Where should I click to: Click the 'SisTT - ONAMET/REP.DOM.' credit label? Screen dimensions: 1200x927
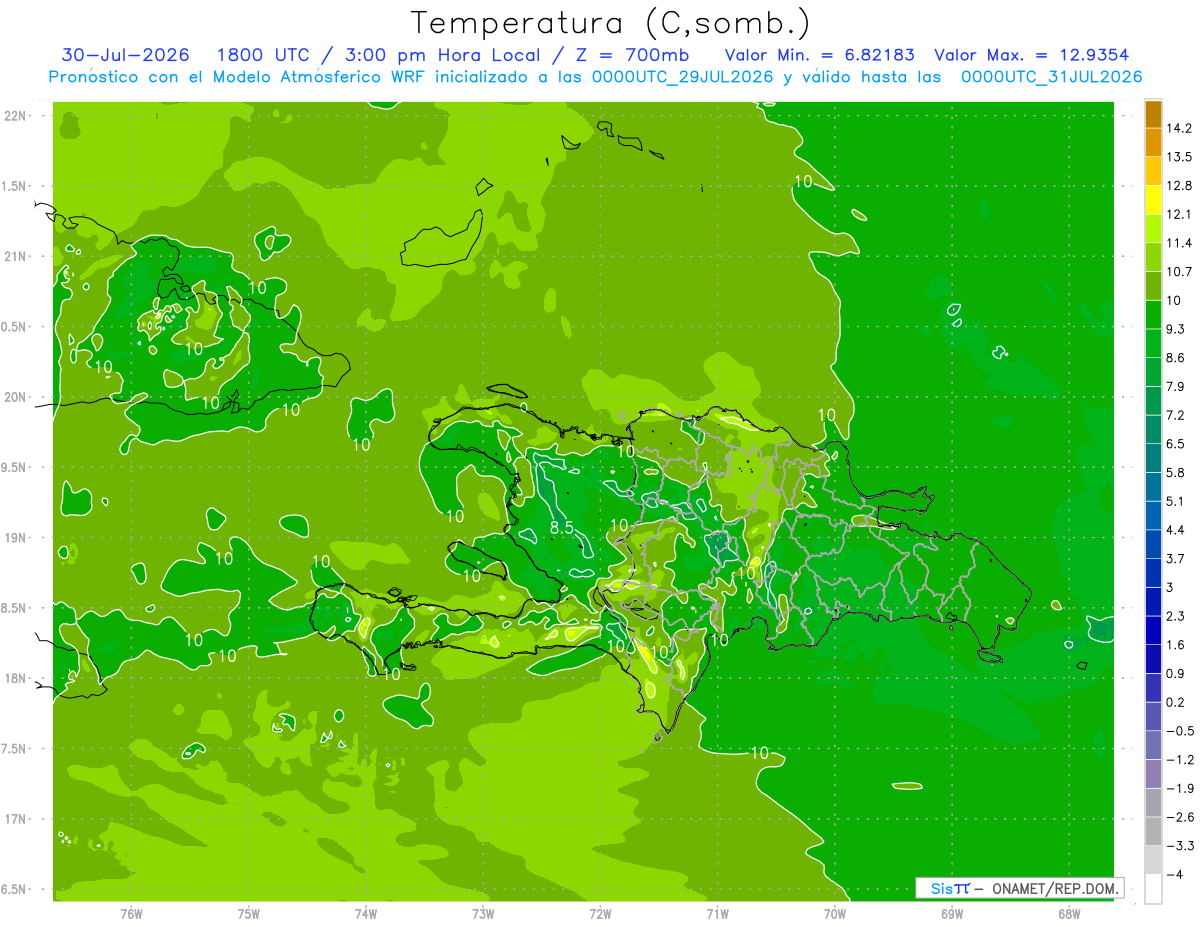1019,888
